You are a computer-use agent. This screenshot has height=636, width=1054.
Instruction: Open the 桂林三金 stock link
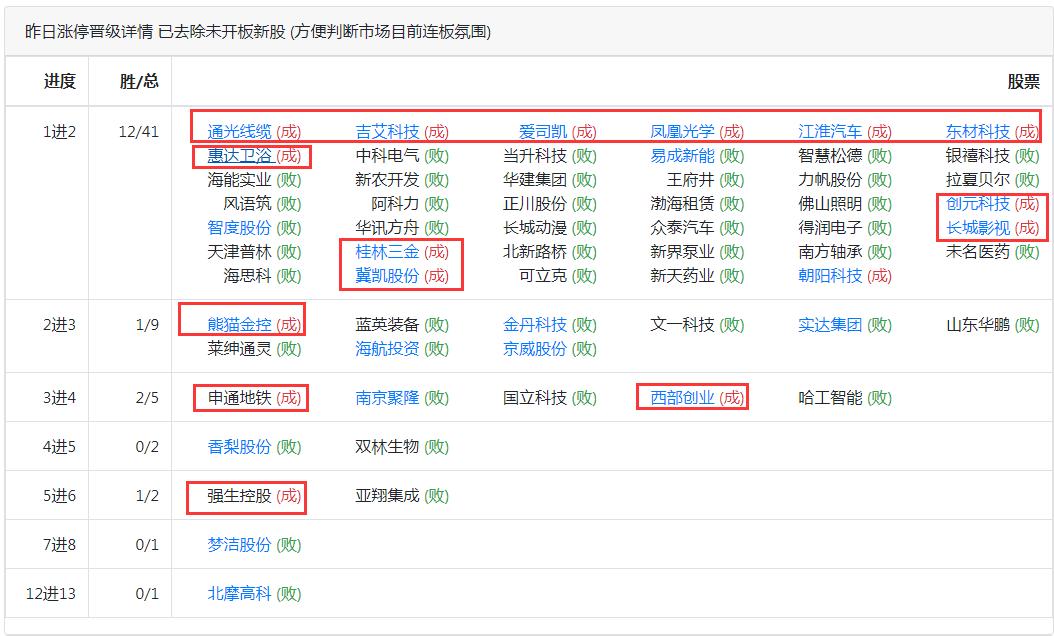pos(387,252)
